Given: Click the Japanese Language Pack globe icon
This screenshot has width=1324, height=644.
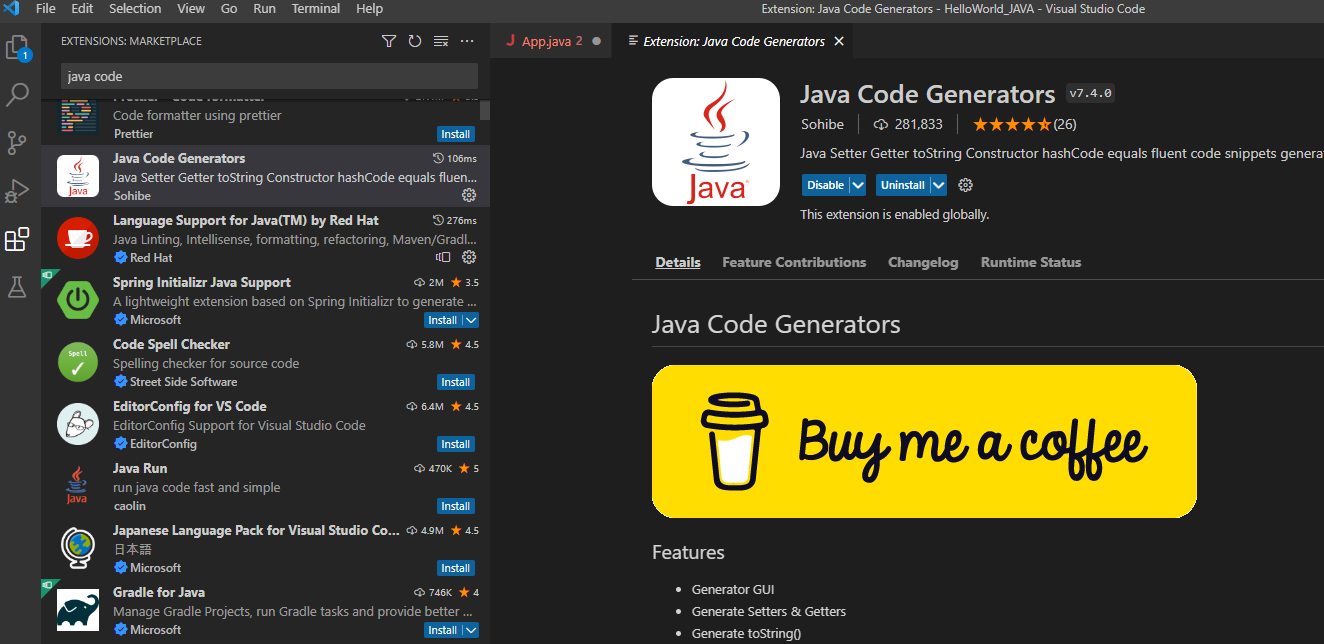Looking at the screenshot, I should coord(78,548).
